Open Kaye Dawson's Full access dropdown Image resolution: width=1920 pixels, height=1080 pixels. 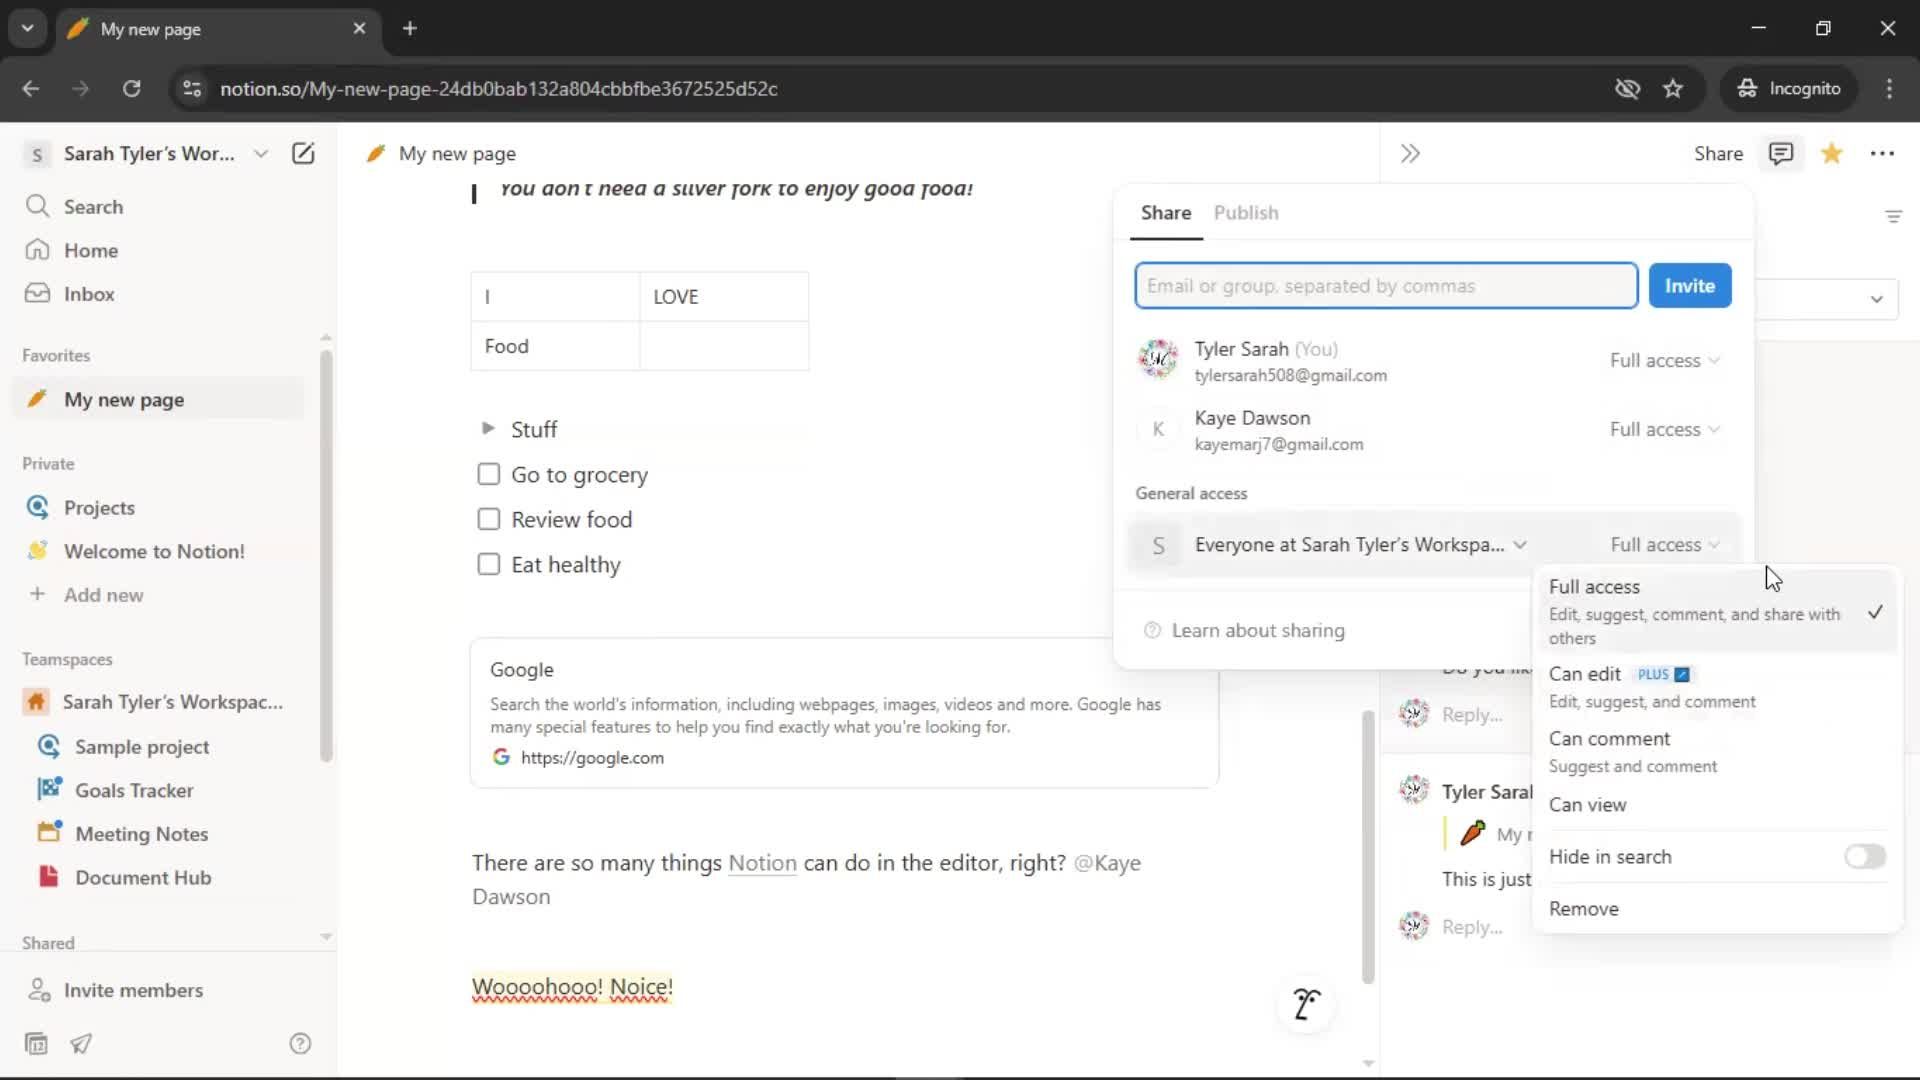(x=1664, y=429)
